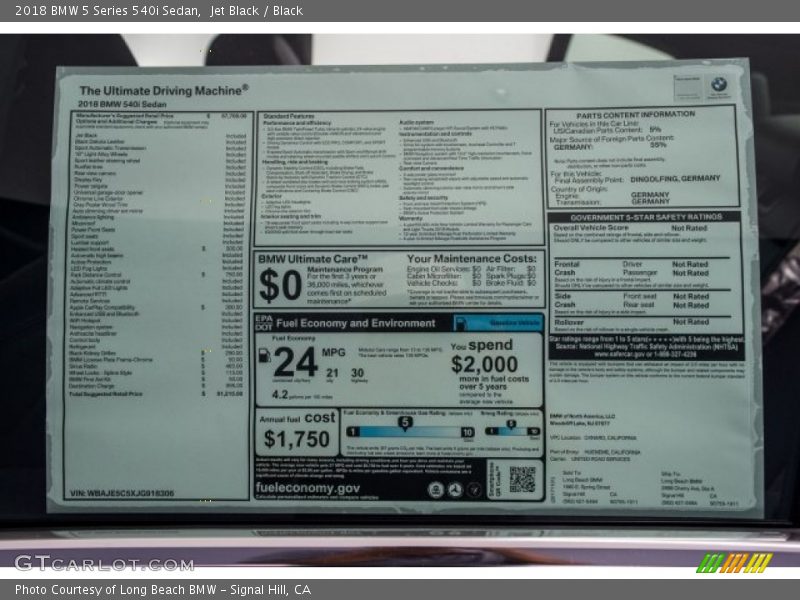Image resolution: width=800 pixels, height=600 pixels.
Task: Click Overall Vehicle Score Not Rated row
Action: (x=631, y=228)
